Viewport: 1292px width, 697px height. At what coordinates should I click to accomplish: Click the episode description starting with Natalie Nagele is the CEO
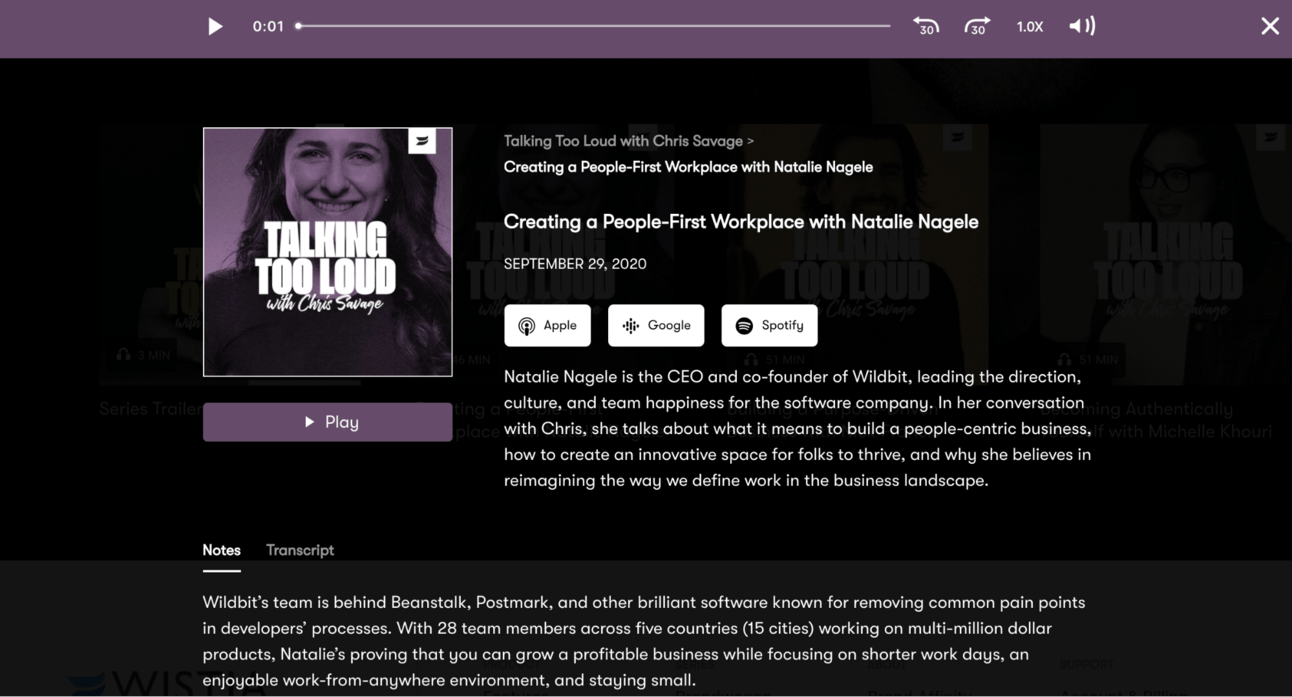[797, 428]
